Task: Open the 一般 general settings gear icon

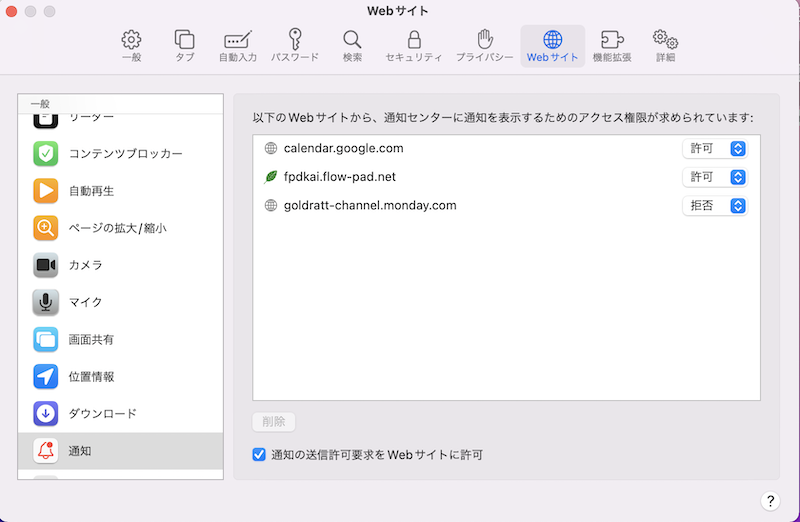Action: coord(131,40)
